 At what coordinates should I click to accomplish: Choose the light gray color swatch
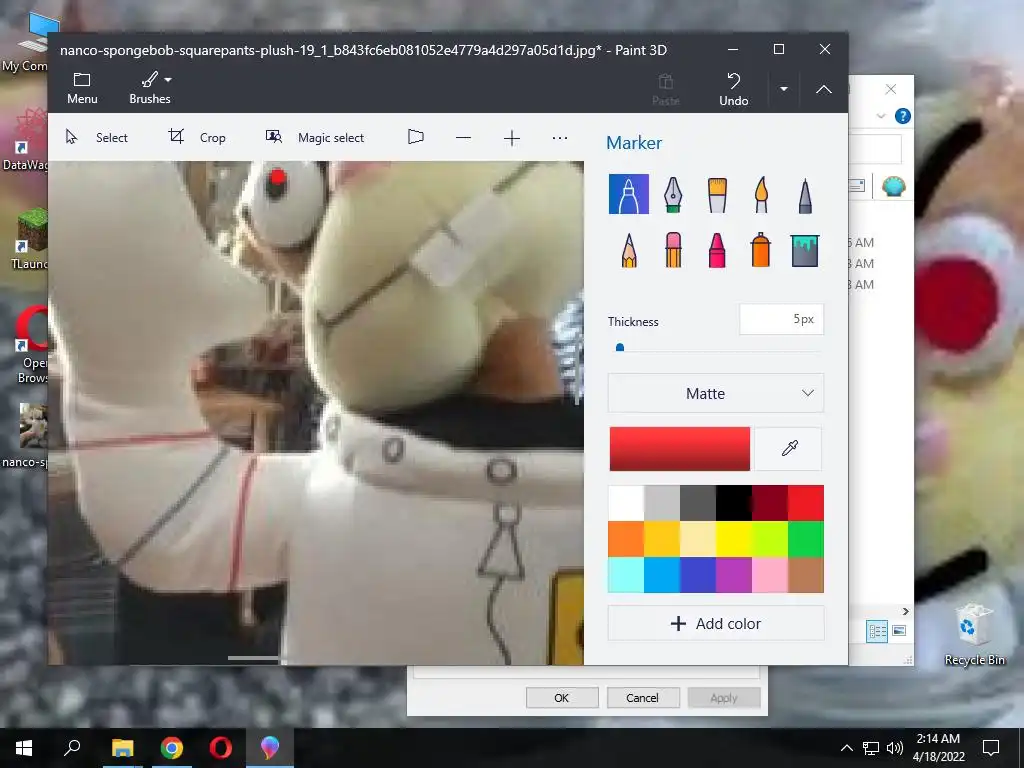click(662, 503)
